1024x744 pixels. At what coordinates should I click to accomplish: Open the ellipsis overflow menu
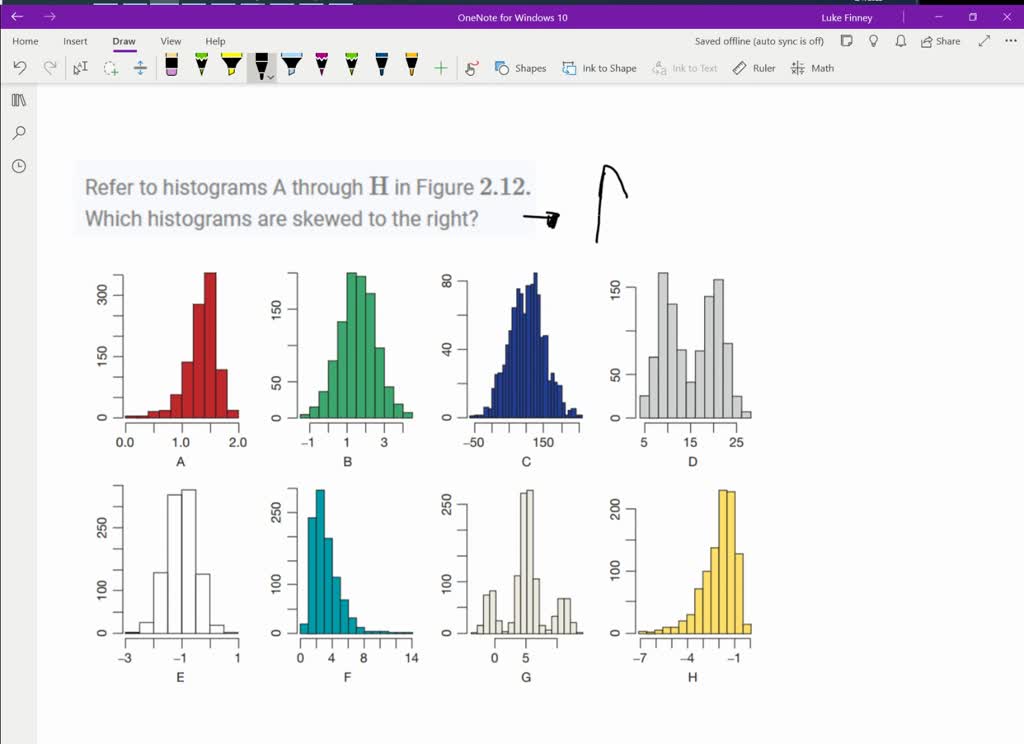tap(1008, 41)
